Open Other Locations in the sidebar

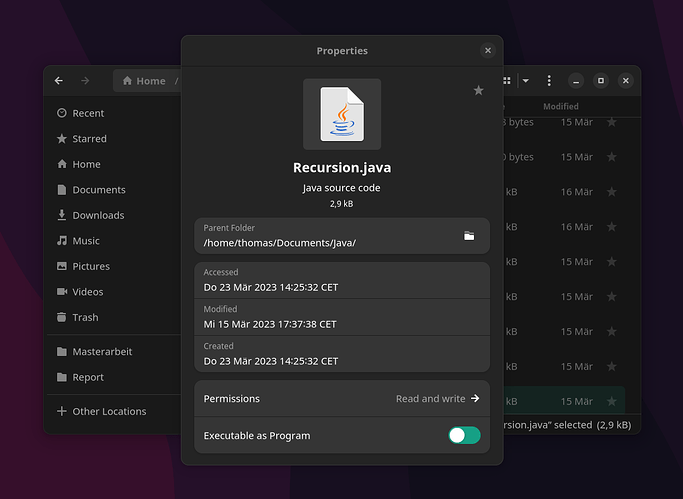tap(113, 411)
